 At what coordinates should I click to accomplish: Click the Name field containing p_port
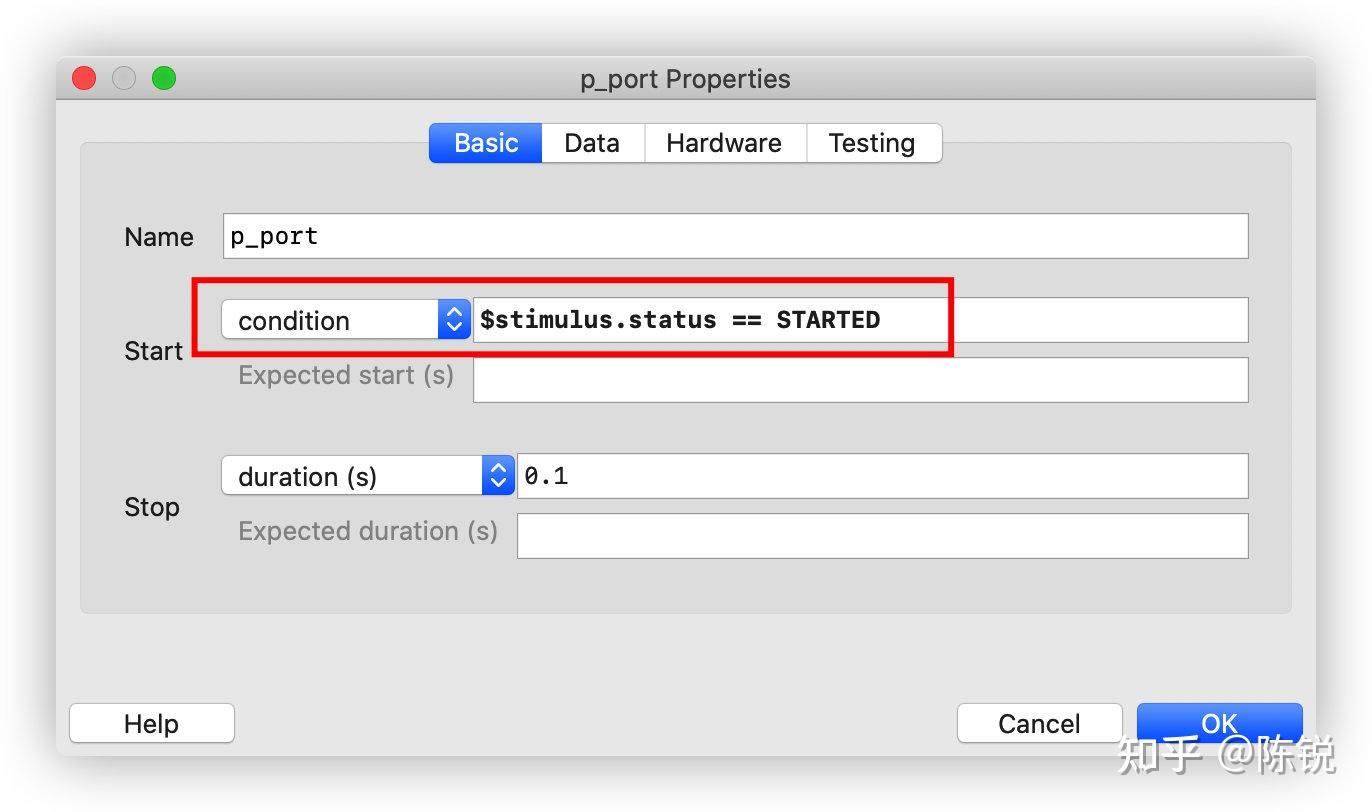[x=735, y=236]
